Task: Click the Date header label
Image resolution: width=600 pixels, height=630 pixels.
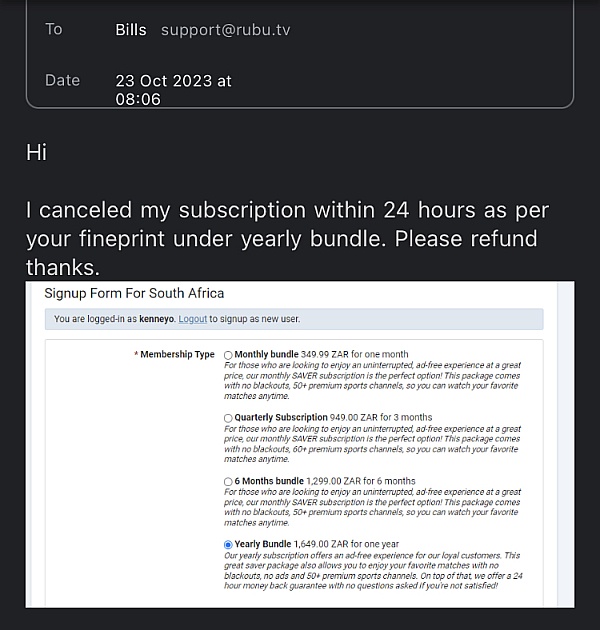Action: (x=62, y=80)
